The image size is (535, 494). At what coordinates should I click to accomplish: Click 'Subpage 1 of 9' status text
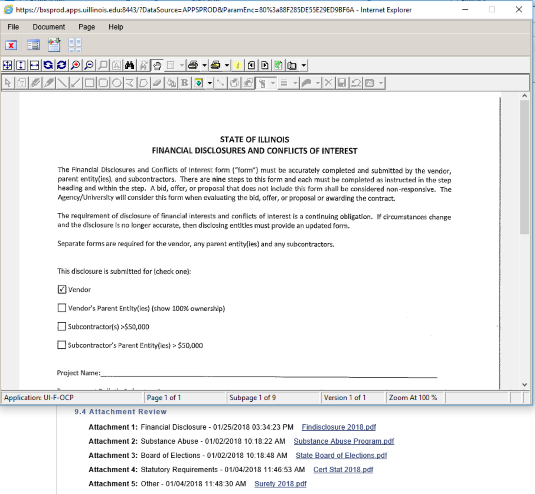(252, 398)
